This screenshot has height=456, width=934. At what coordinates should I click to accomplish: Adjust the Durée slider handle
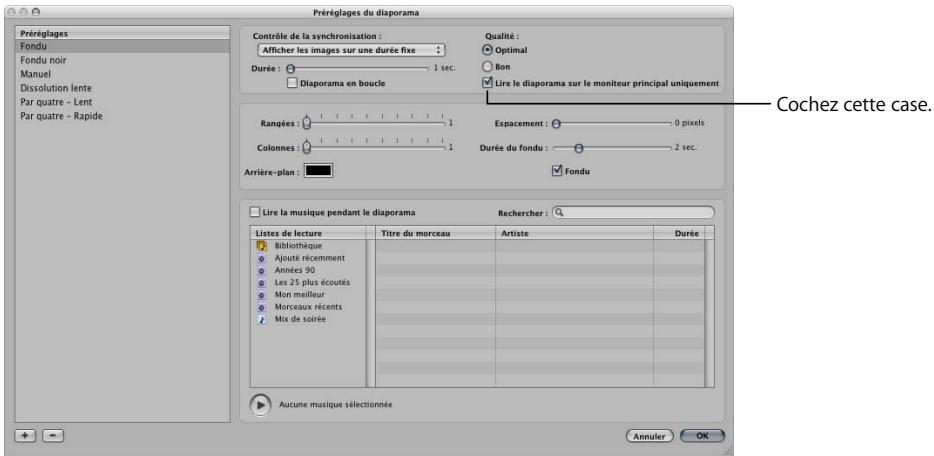point(291,68)
